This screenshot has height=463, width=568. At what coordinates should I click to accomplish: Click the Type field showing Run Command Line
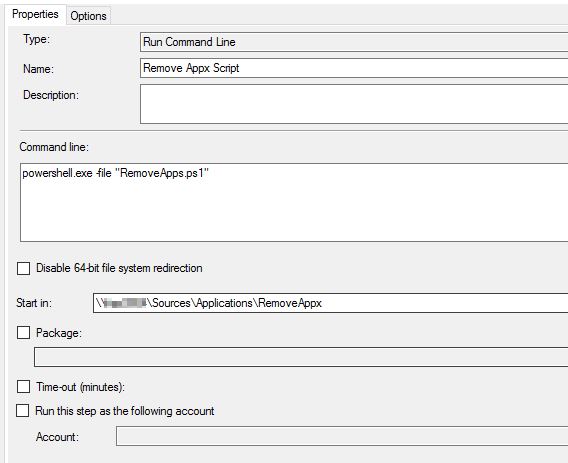(x=354, y=42)
